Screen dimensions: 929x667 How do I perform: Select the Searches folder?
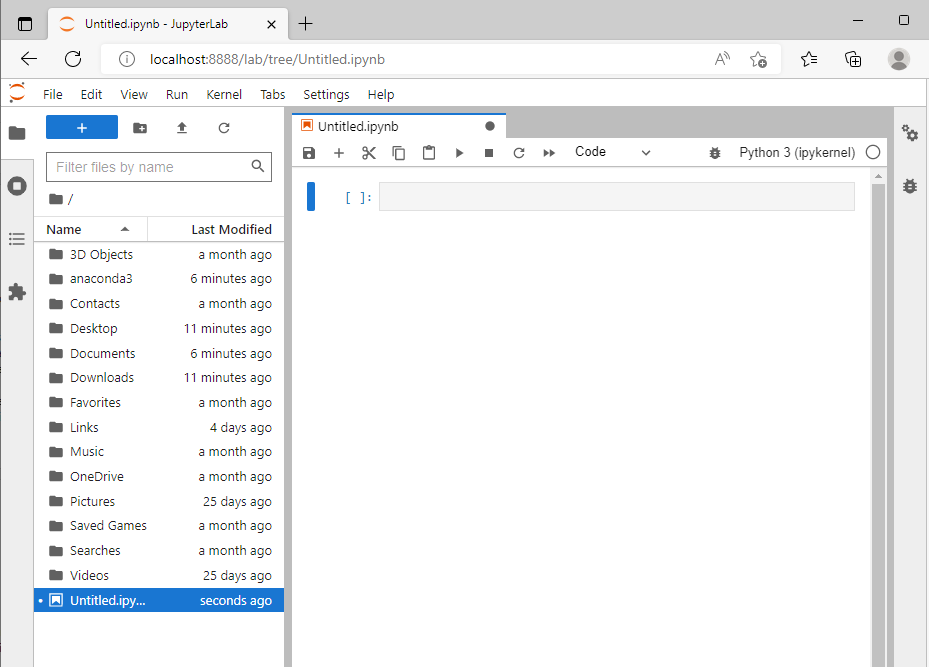(x=159, y=550)
